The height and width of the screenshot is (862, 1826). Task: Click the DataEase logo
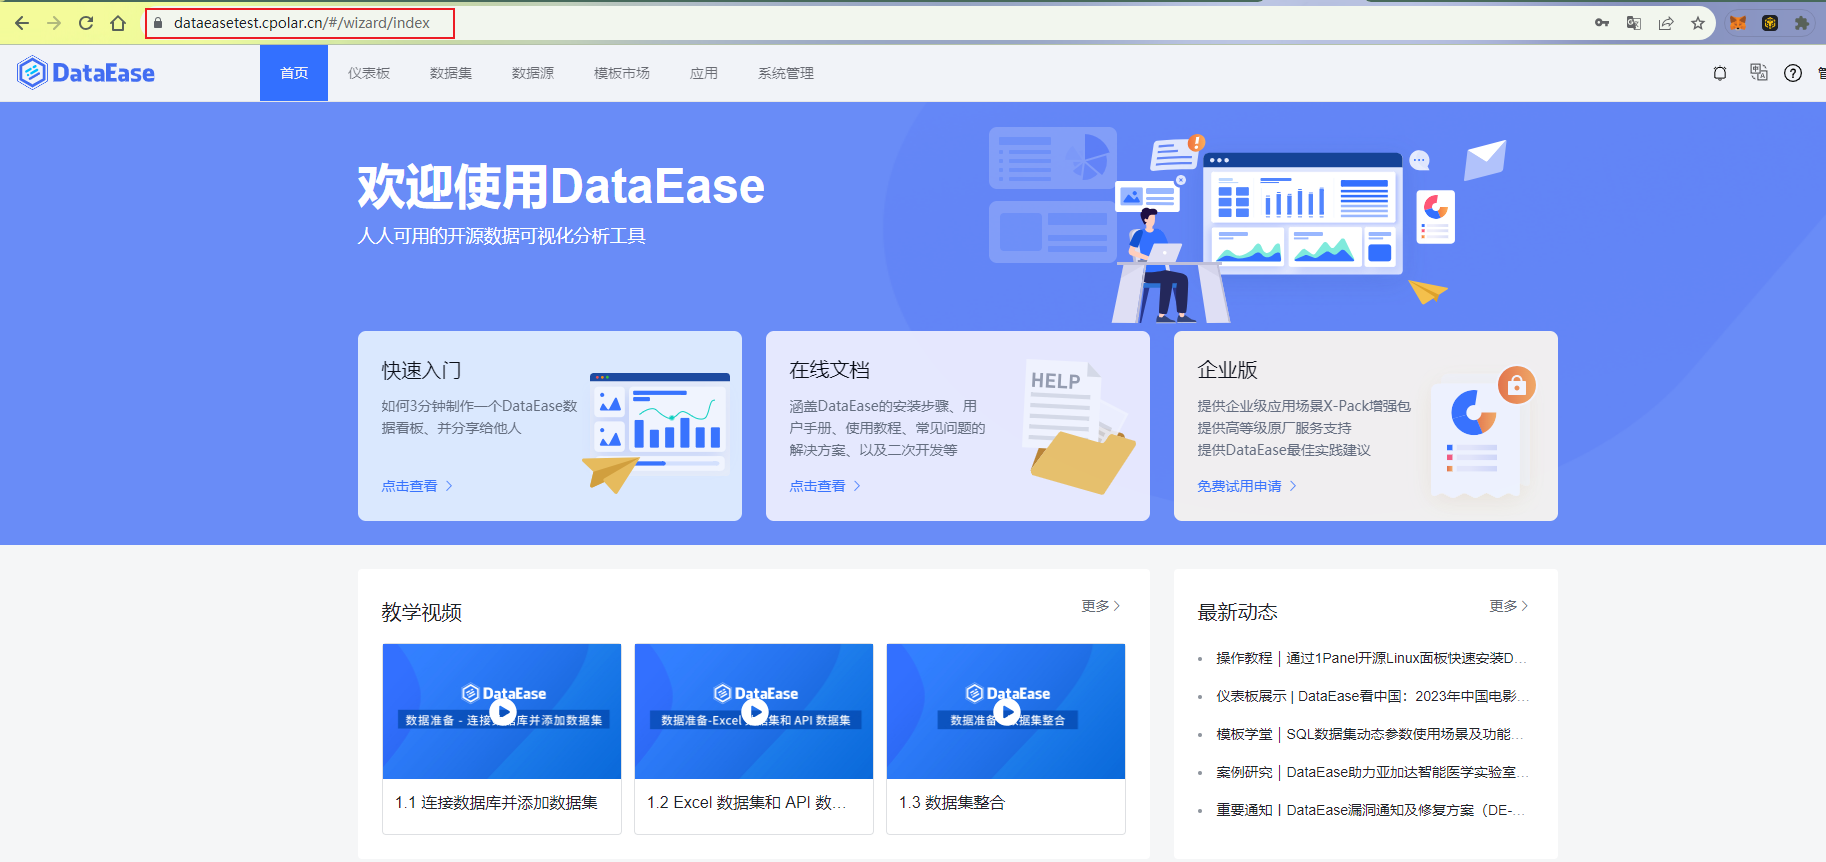[x=86, y=73]
